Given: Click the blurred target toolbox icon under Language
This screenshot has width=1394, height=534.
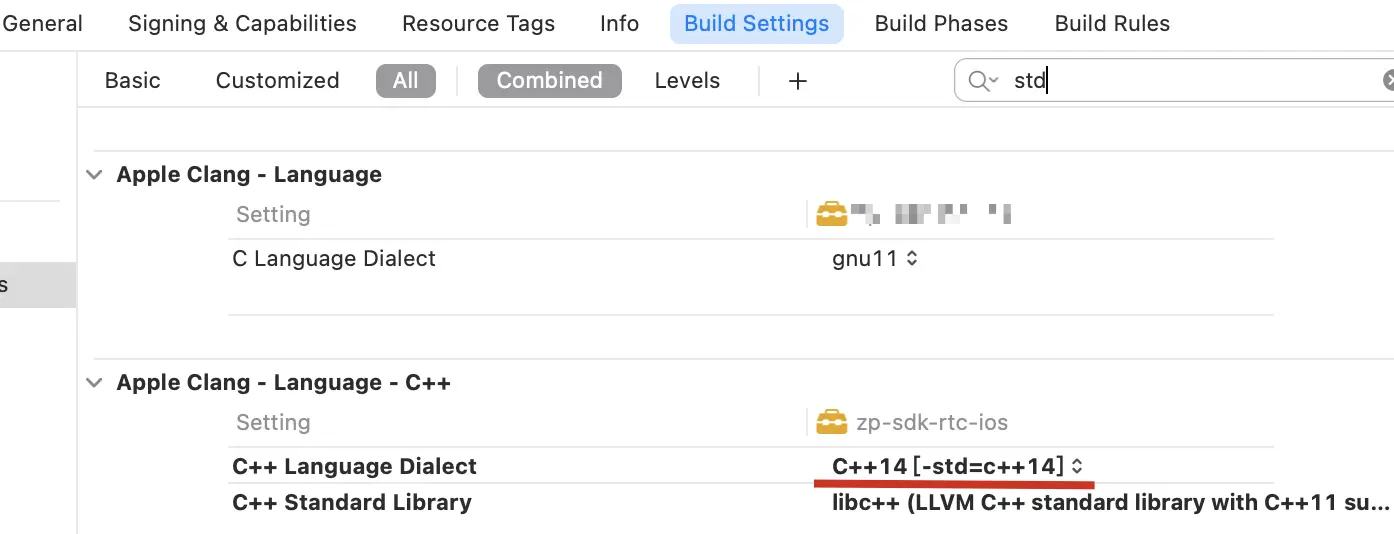Looking at the screenshot, I should click(x=831, y=214).
